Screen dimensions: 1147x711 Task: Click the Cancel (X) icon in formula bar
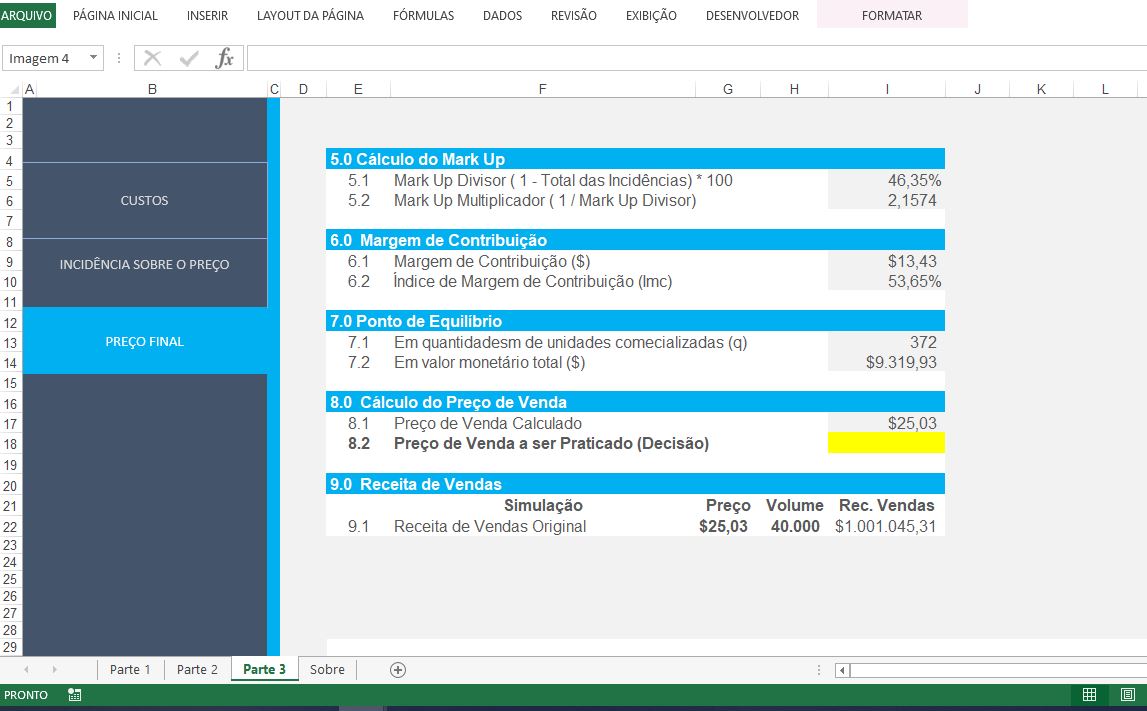pos(152,57)
